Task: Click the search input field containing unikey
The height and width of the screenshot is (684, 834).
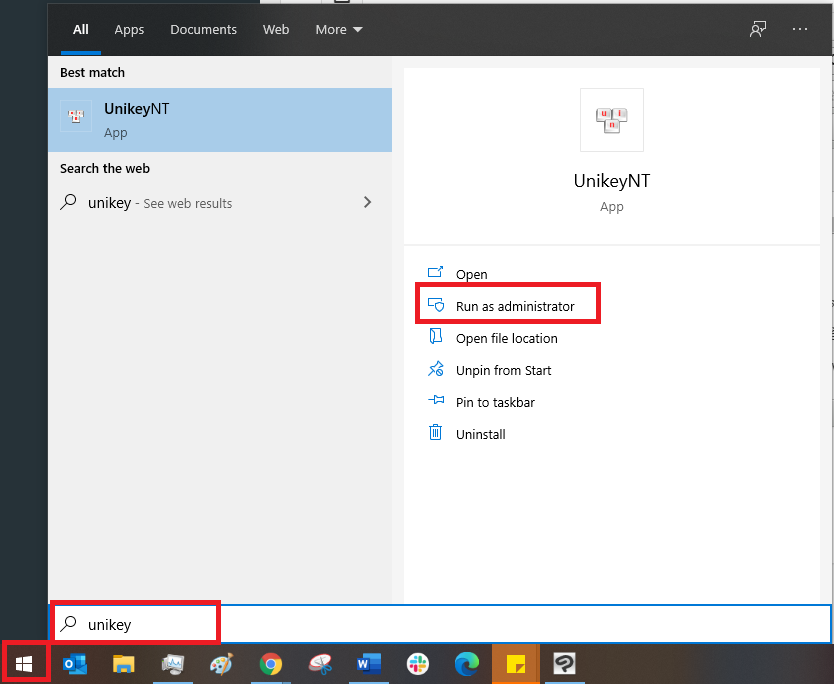Action: [x=441, y=623]
